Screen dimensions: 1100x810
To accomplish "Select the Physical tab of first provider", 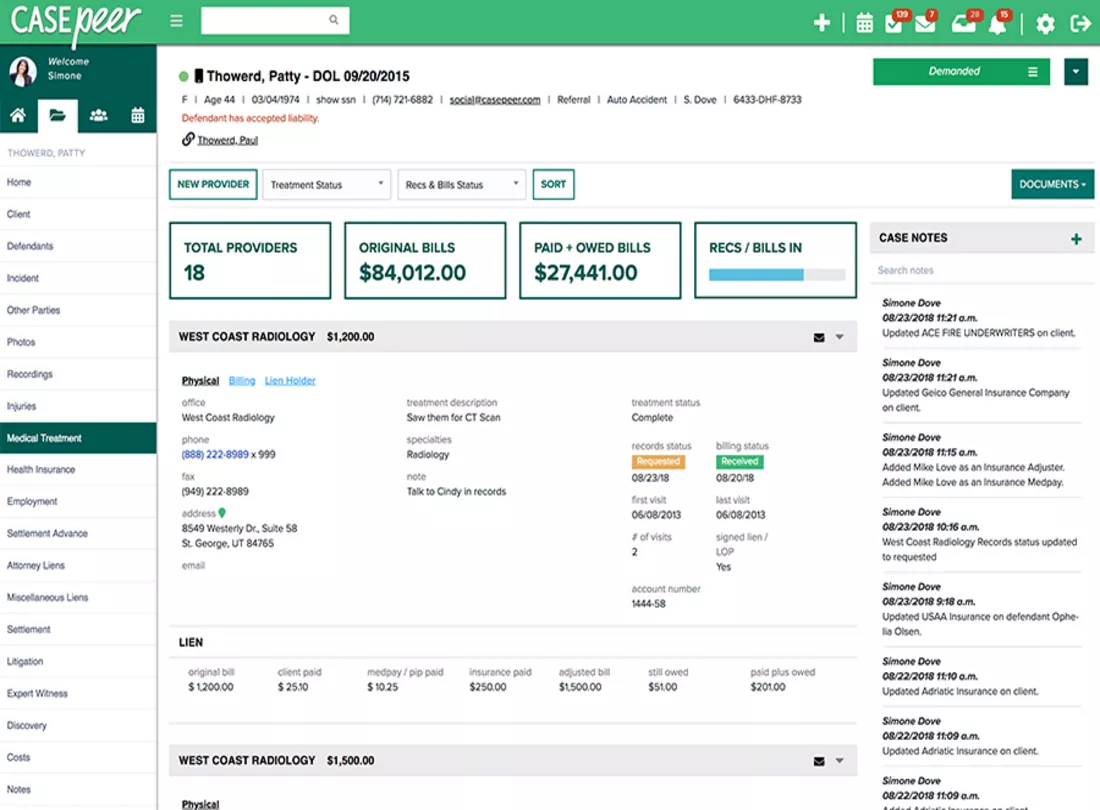I will point(200,381).
